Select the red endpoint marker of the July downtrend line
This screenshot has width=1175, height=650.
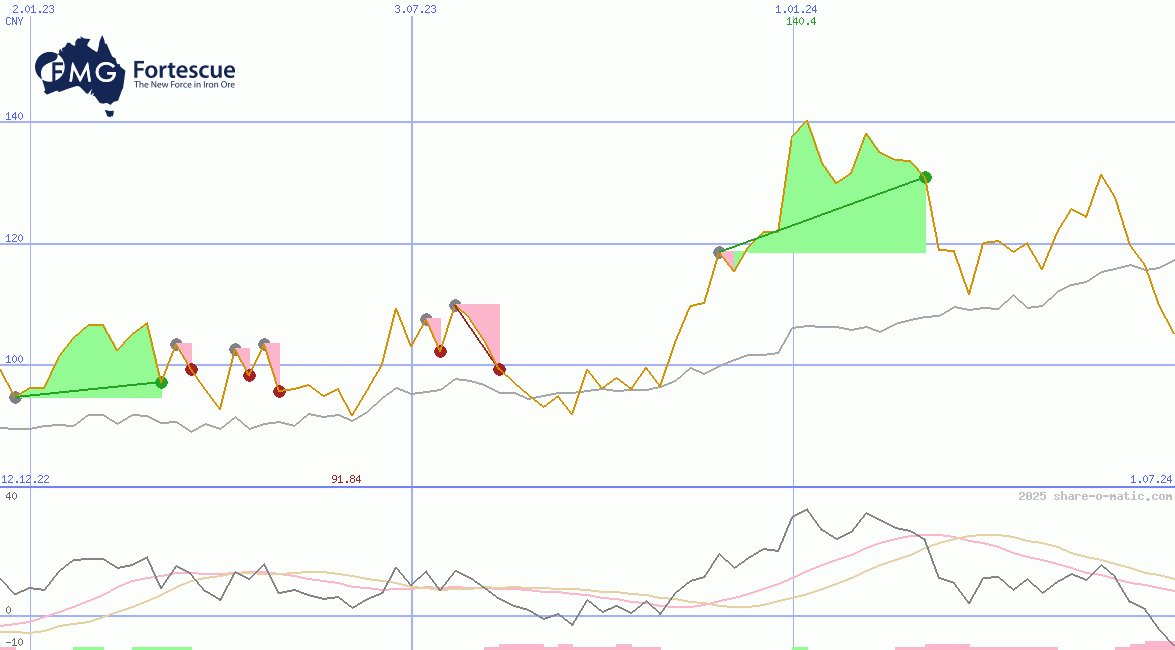pyautogui.click(x=500, y=369)
